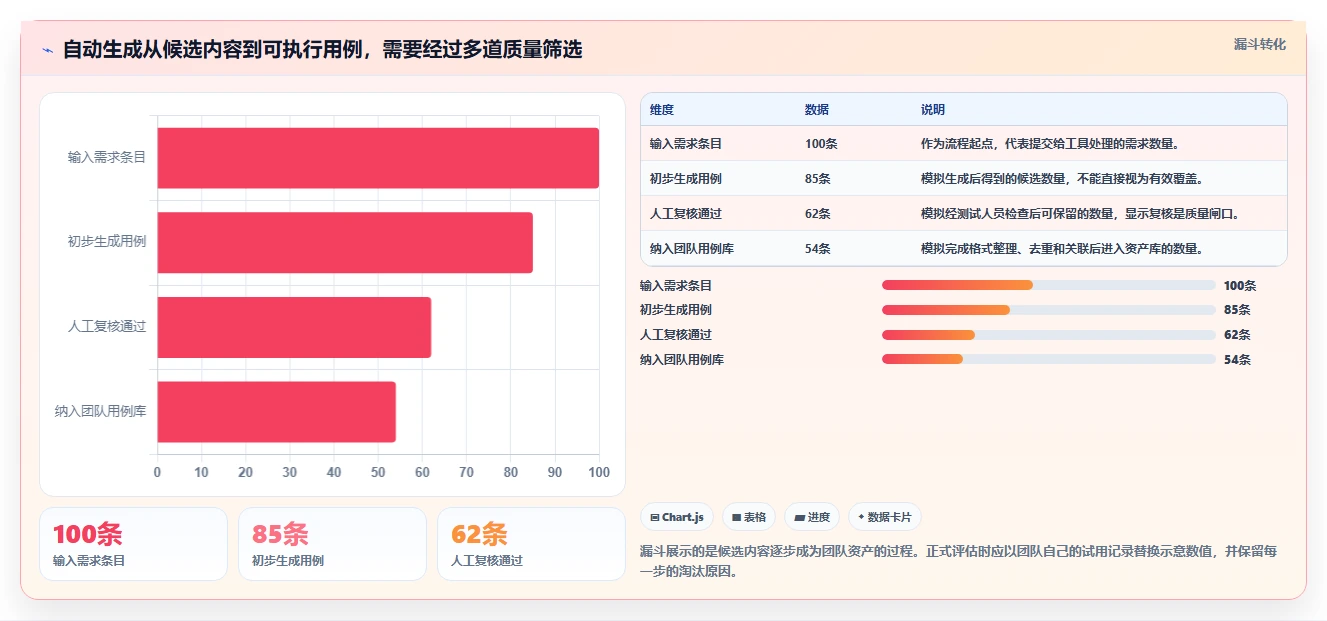
Task: Click the 输入需求条目 label on the chart axis
Action: tap(107, 158)
